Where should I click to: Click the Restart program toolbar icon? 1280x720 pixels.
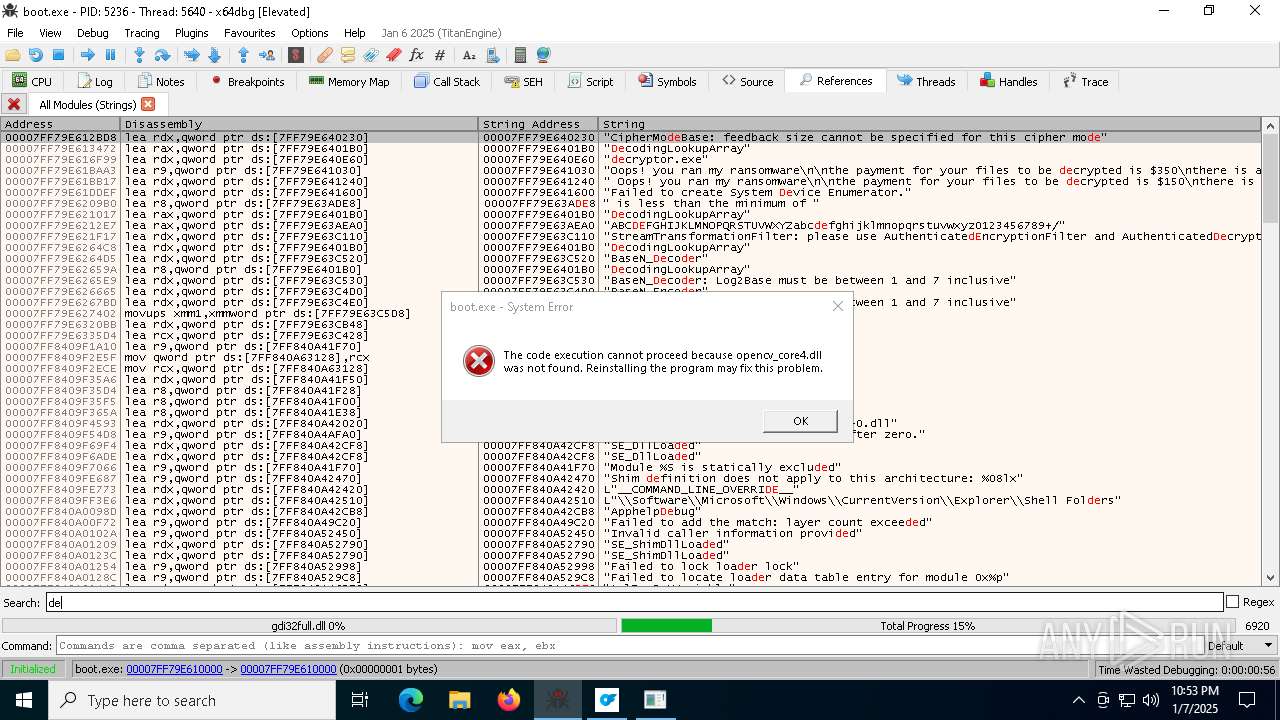coord(36,55)
